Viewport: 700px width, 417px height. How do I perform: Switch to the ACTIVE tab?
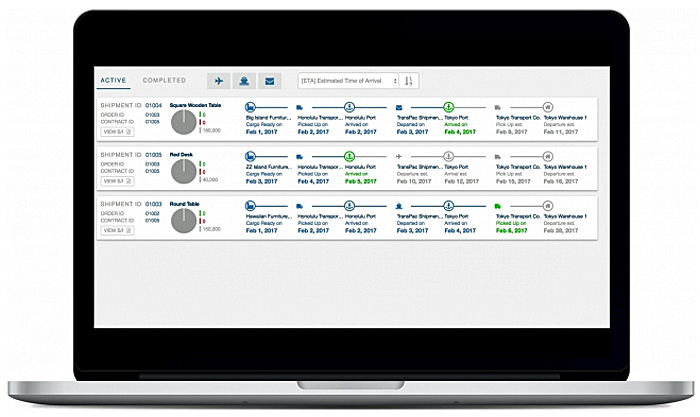113,80
